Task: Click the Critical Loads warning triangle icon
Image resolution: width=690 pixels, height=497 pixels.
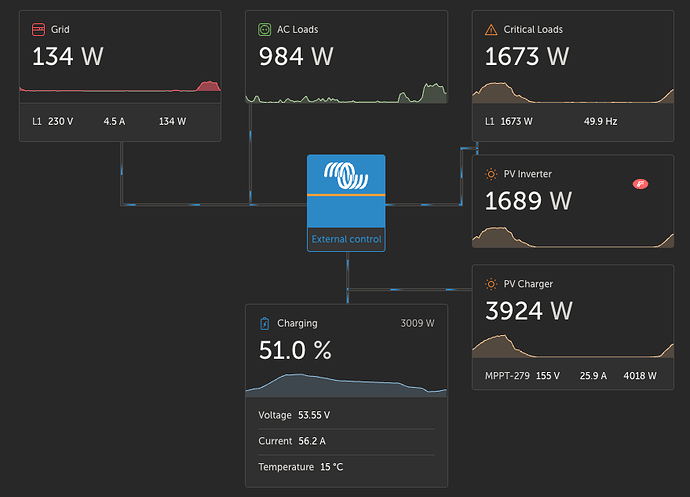Action: pyautogui.click(x=491, y=30)
